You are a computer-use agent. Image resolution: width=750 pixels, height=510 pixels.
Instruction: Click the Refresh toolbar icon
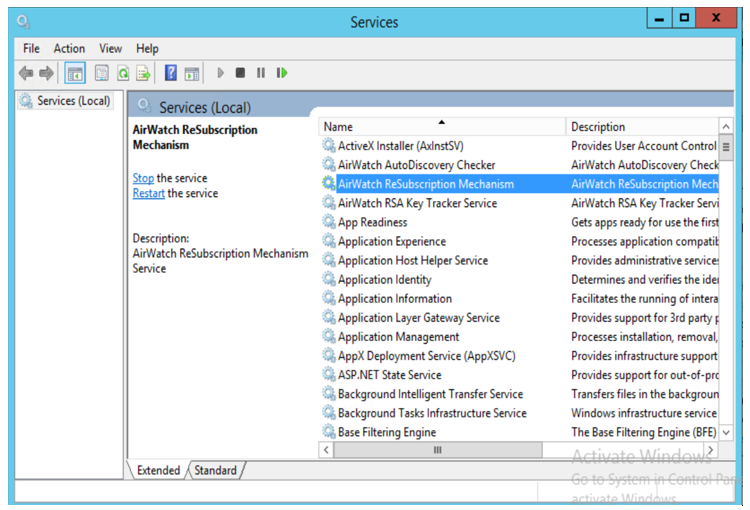coord(123,73)
